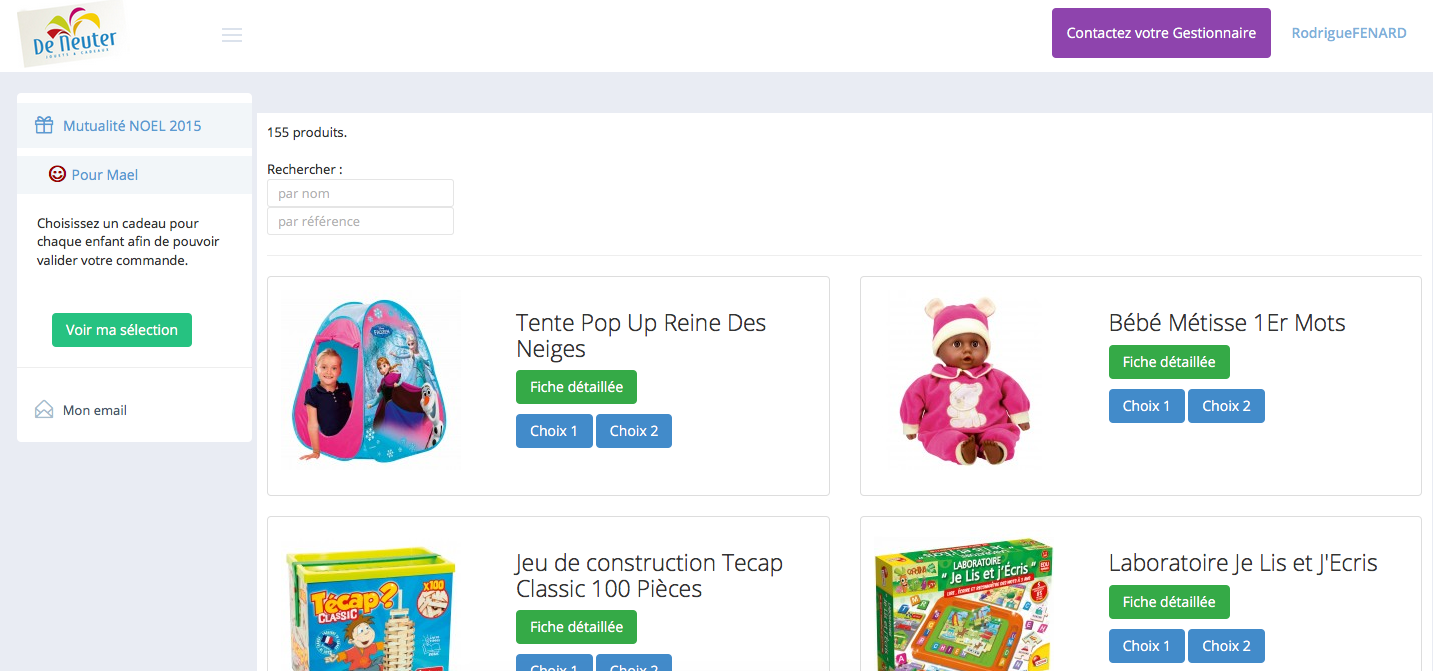Viewport: 1433px width, 671px height.
Task: Click the envelope icon beside Mon email
Action: point(44,409)
